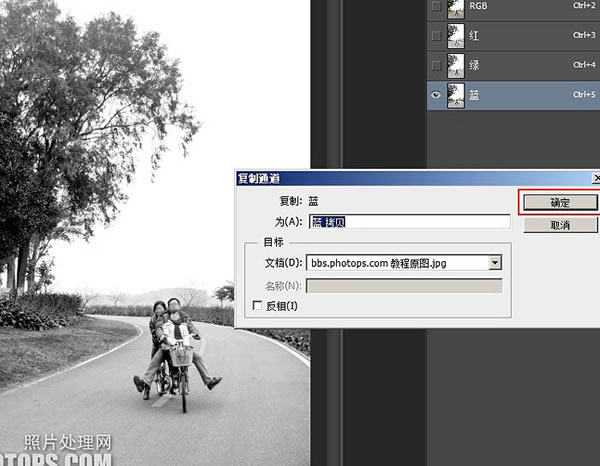Screen dimensions: 600x466
Task: Select the 红 channel thumbnail
Action: (x=456, y=36)
